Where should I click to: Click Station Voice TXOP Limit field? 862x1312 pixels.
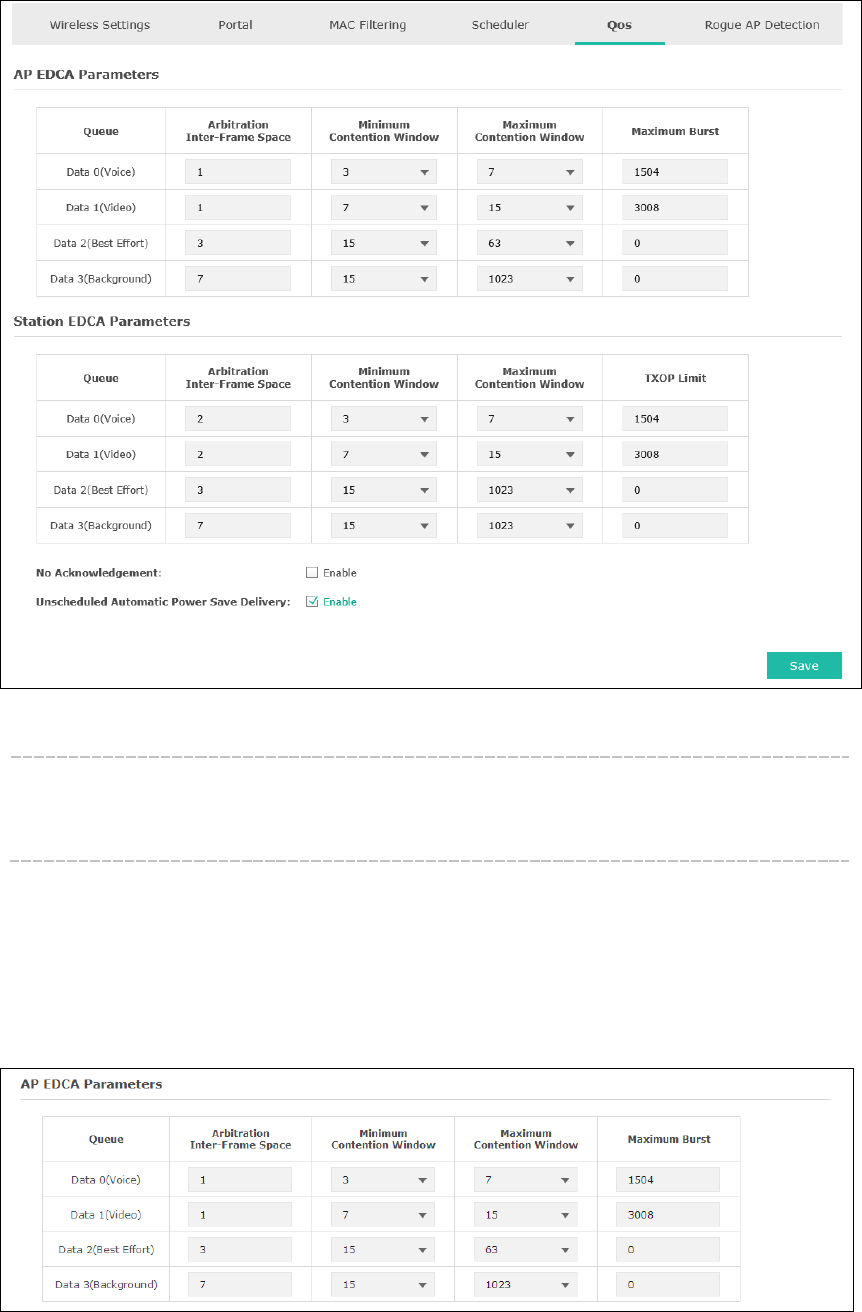click(x=675, y=419)
